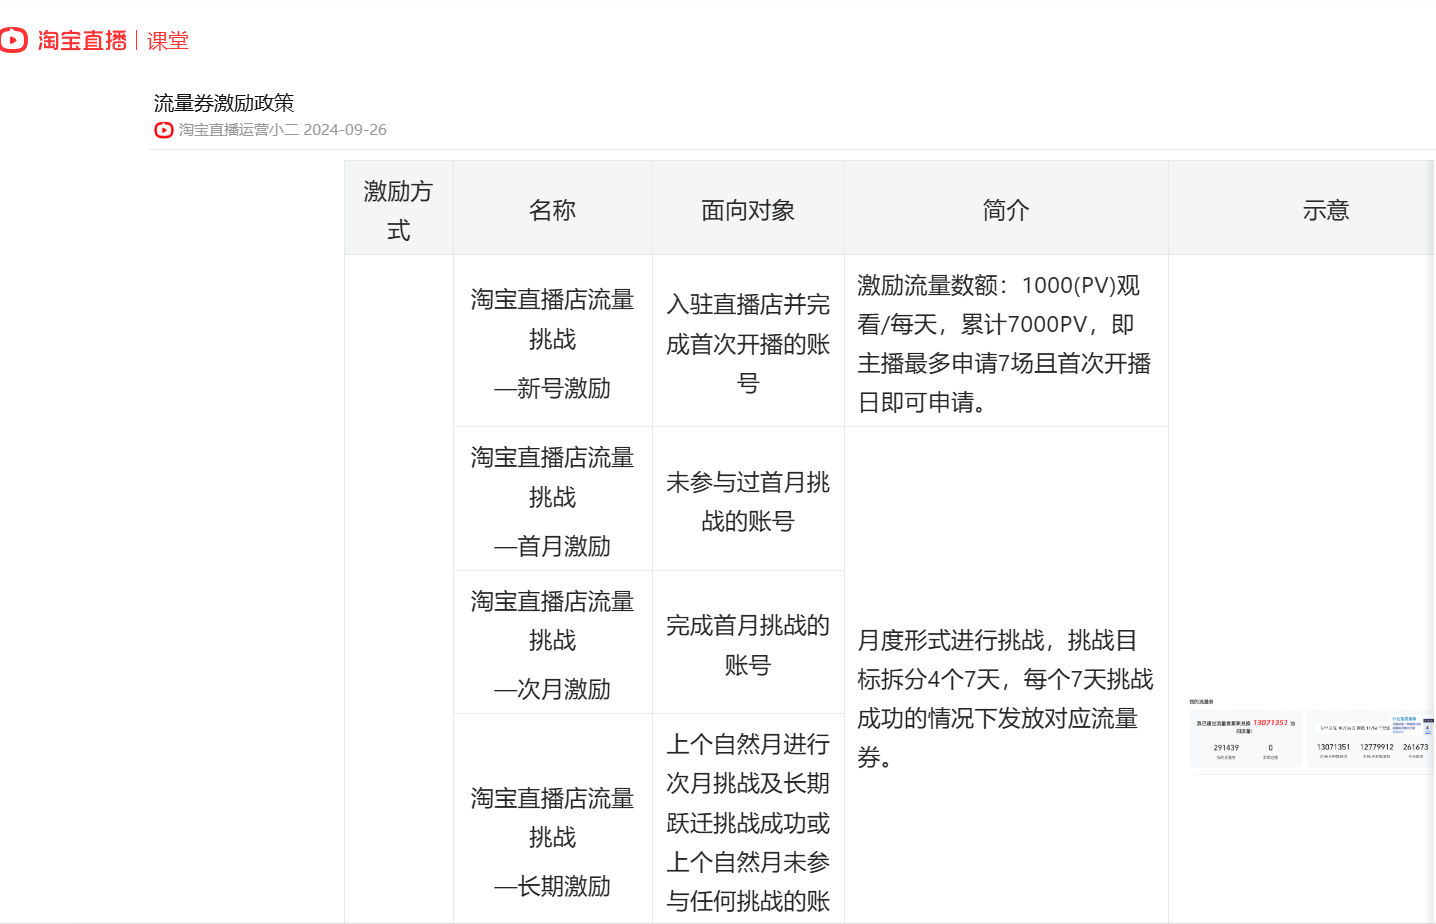This screenshot has width=1436, height=924.
Task: Select the 长期激励 name cell
Action: tap(553, 819)
